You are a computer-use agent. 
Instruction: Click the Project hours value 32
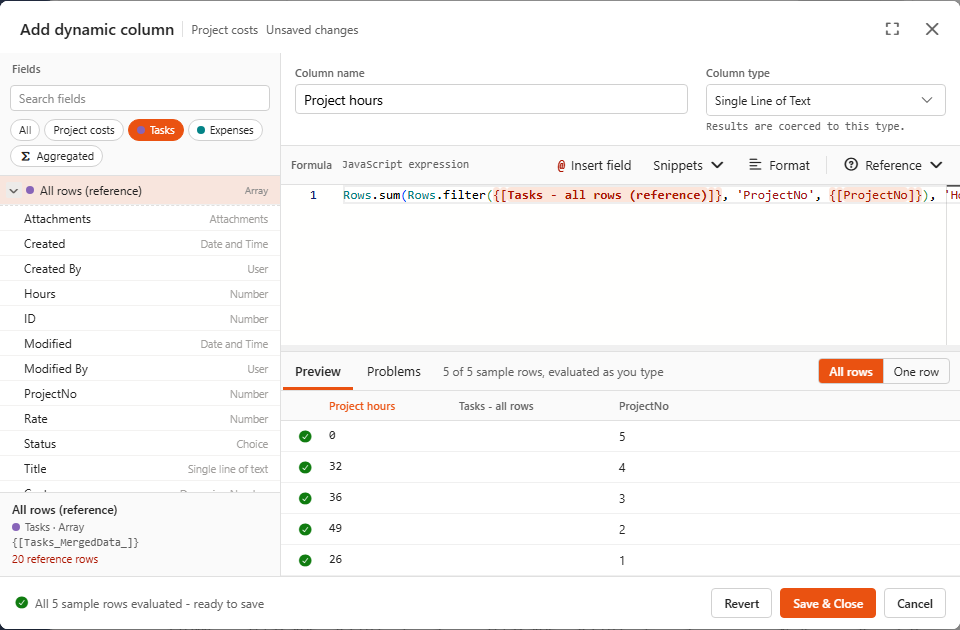[335, 466]
